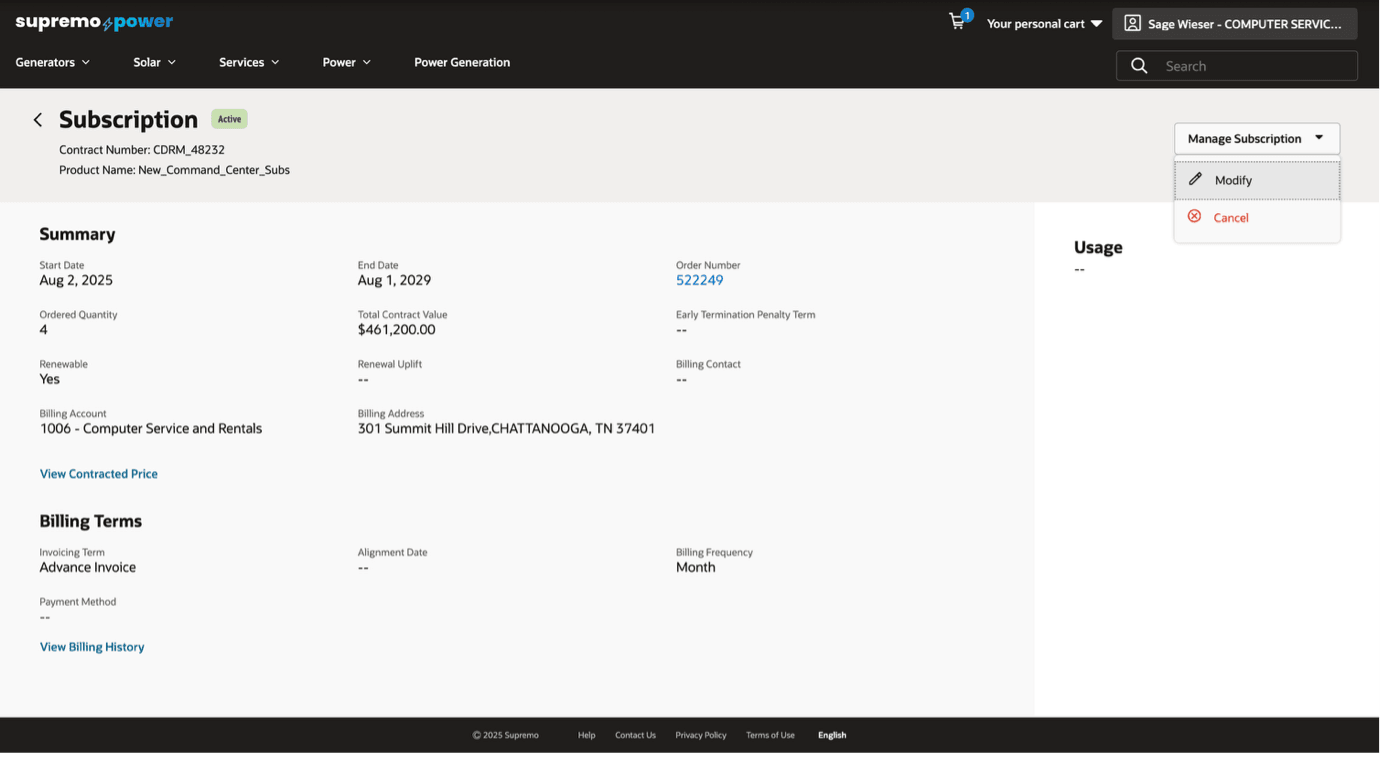Screen dimensions: 1384x757
Task: Choose Modify from the Manage Subscription menu
Action: 1257,180
